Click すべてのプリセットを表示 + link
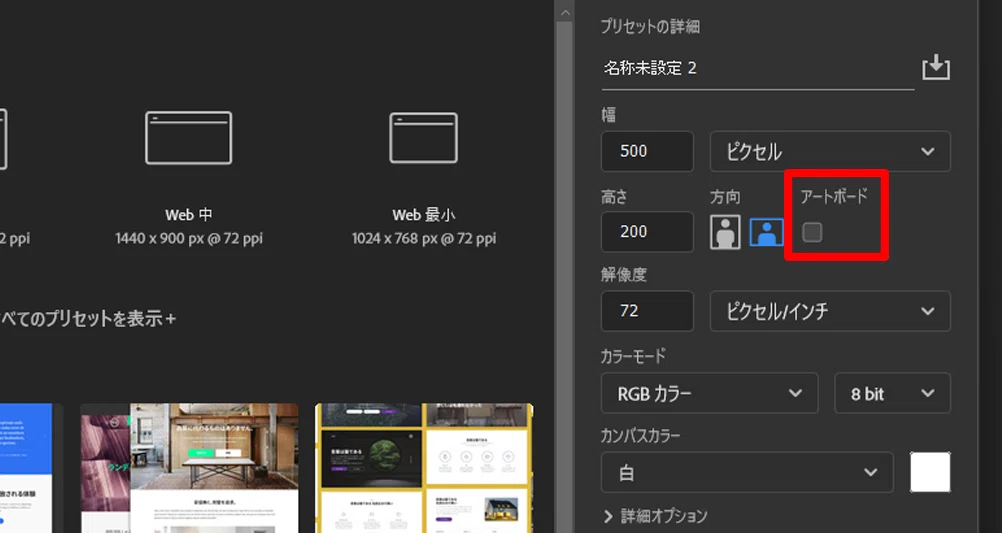The width and height of the screenshot is (1002, 533). (x=88, y=318)
